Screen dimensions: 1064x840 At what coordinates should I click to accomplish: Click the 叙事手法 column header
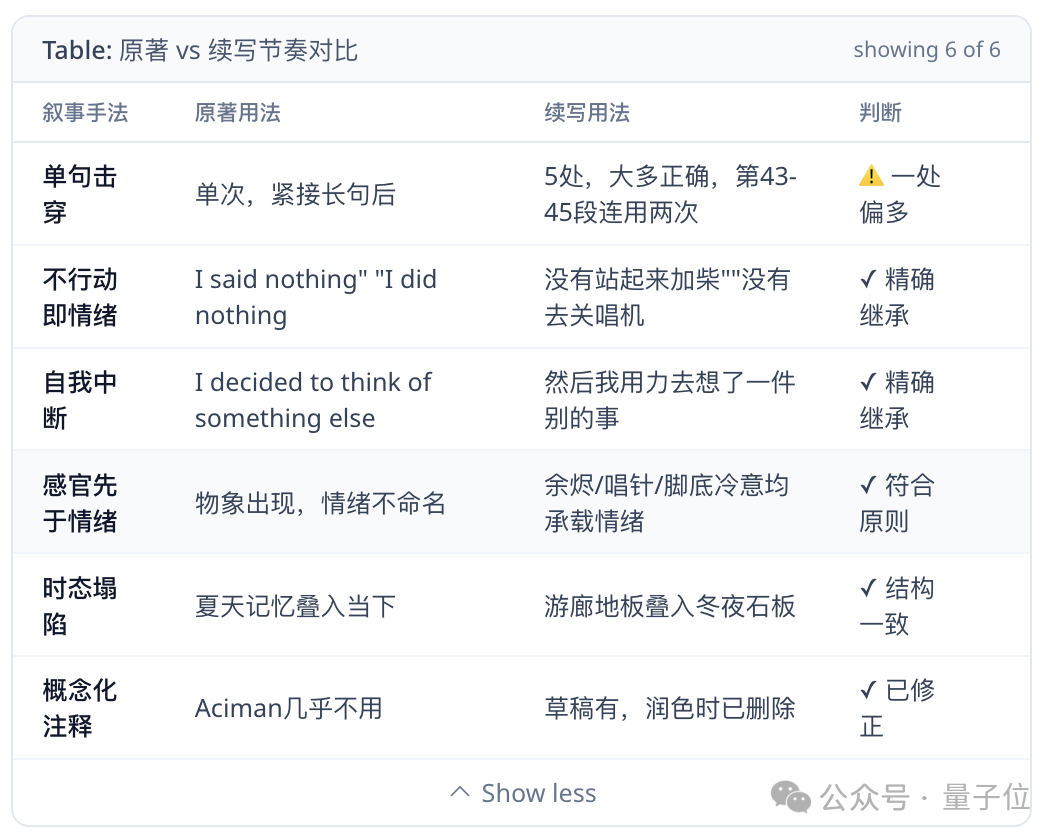point(85,113)
